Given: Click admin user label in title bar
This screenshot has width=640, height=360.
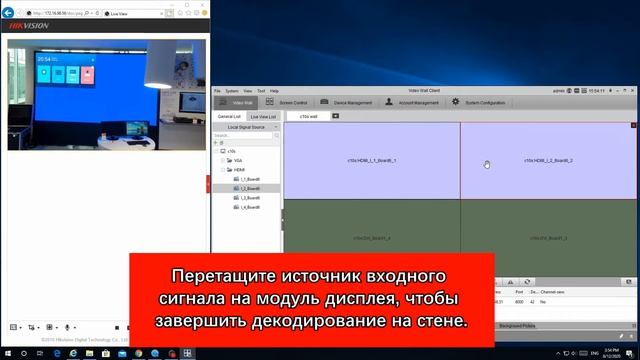Looking at the screenshot, I should point(559,91).
